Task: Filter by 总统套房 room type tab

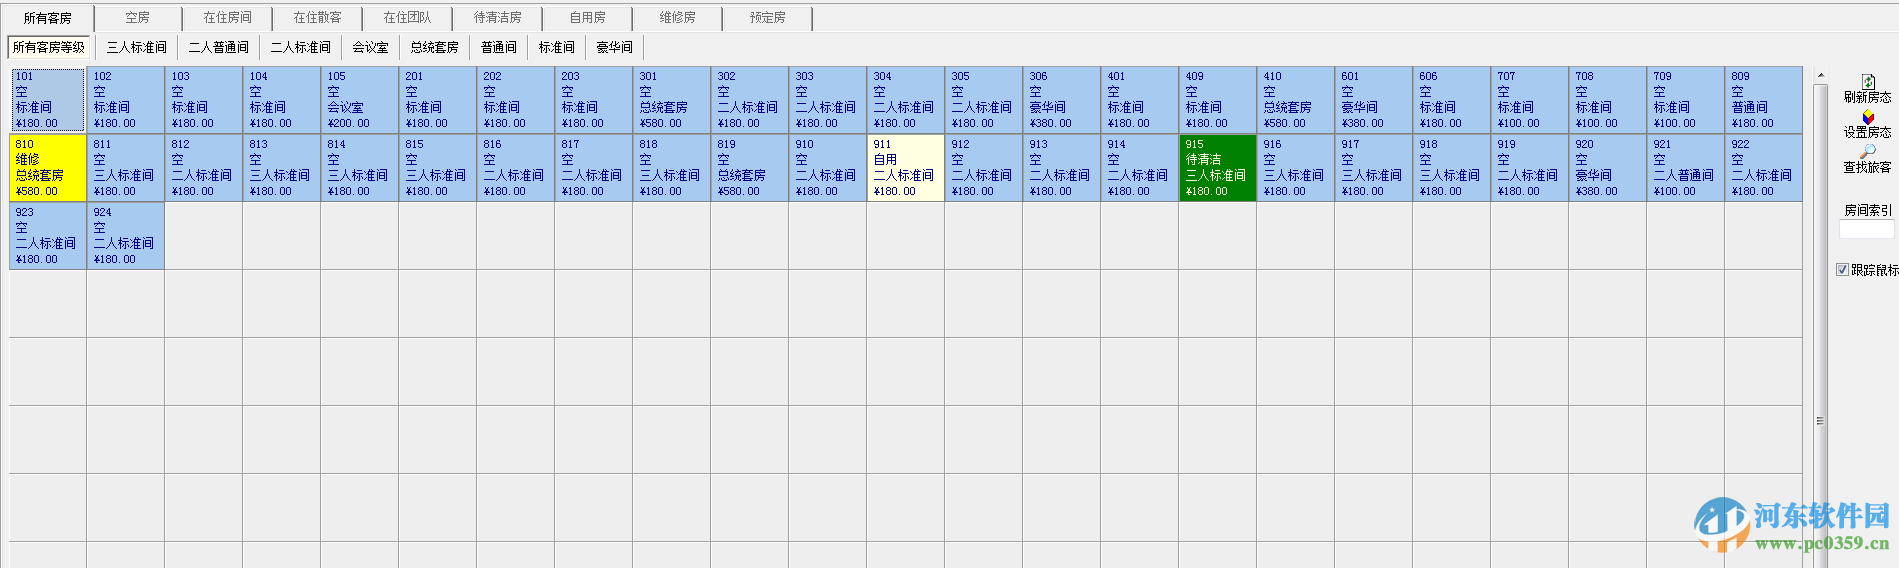Action: coord(435,47)
